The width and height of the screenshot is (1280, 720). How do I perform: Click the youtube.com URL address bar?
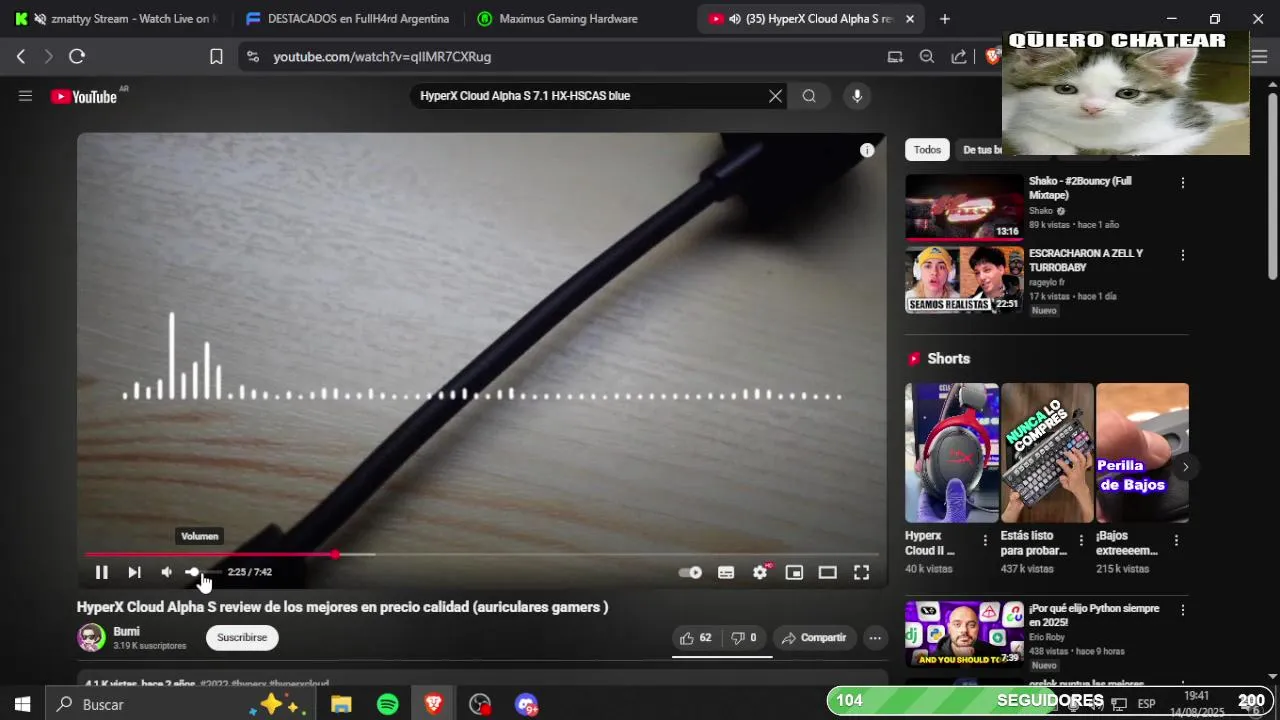pyautogui.click(x=383, y=57)
